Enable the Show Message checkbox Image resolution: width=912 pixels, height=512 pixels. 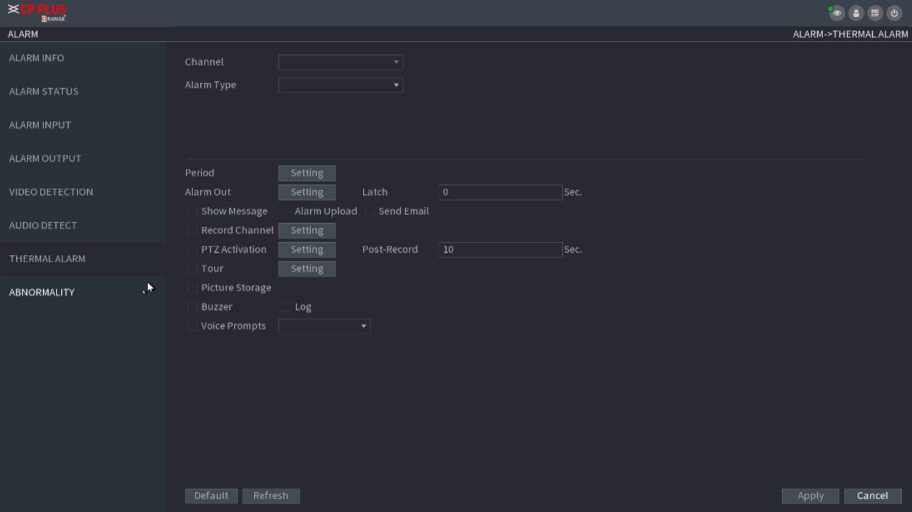pyautogui.click(x=192, y=212)
